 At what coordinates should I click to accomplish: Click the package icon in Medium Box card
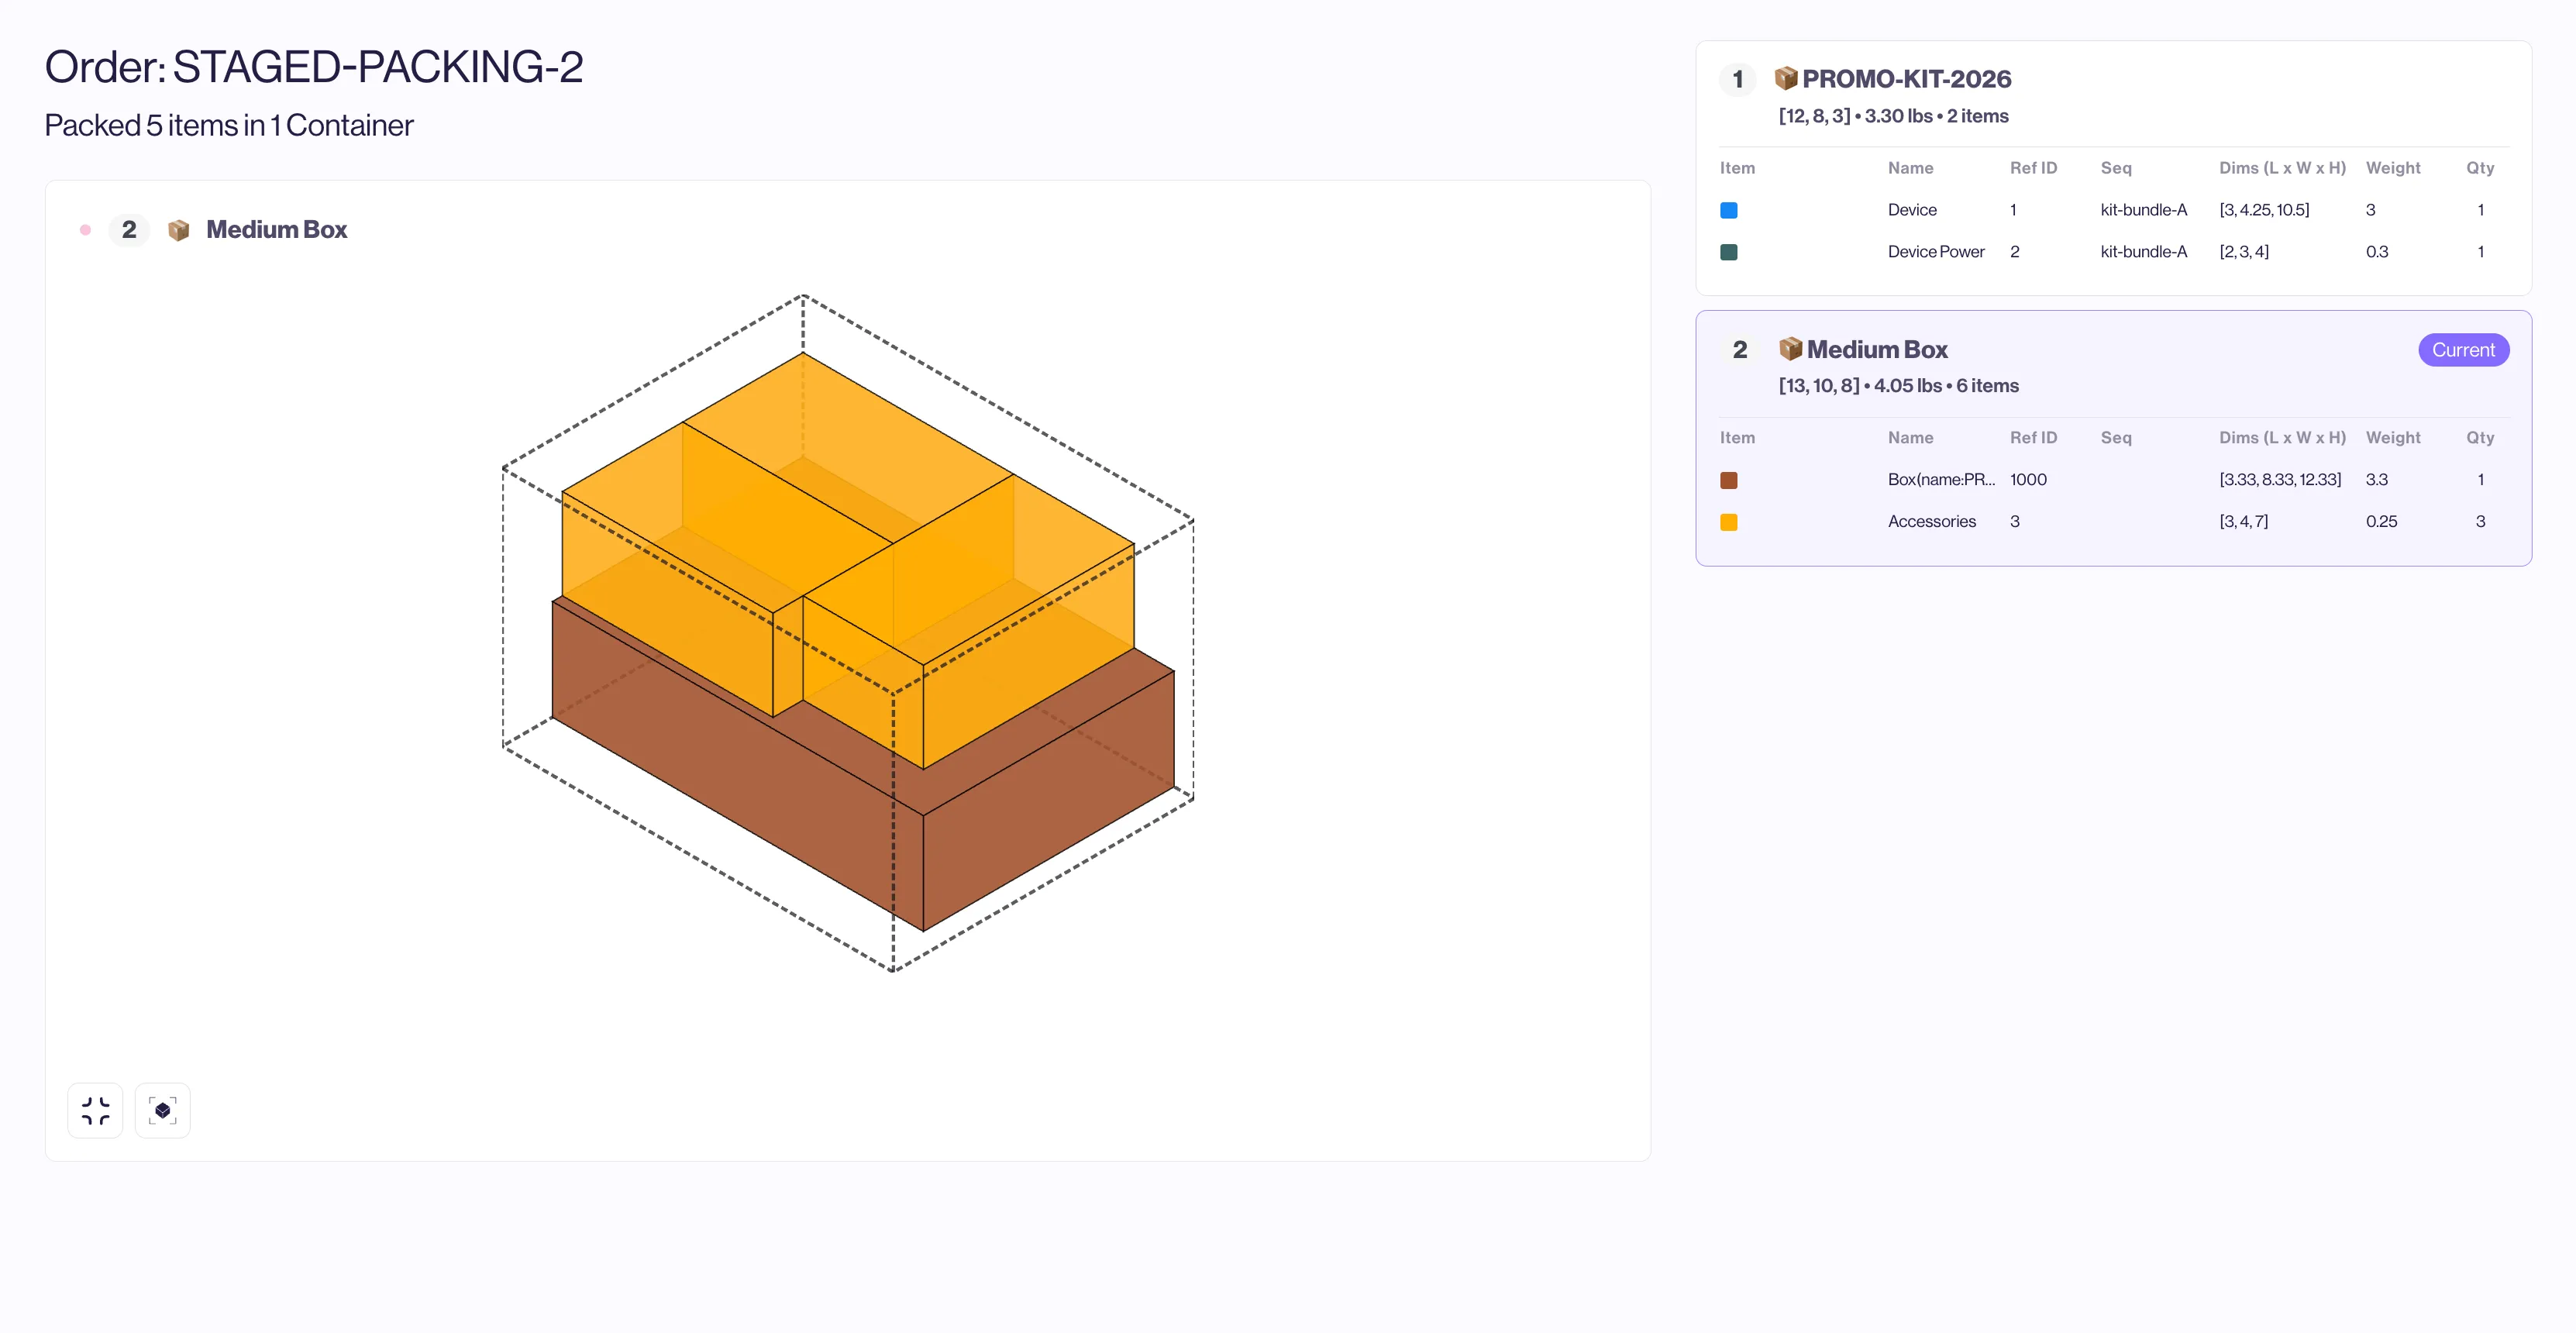pos(1790,349)
